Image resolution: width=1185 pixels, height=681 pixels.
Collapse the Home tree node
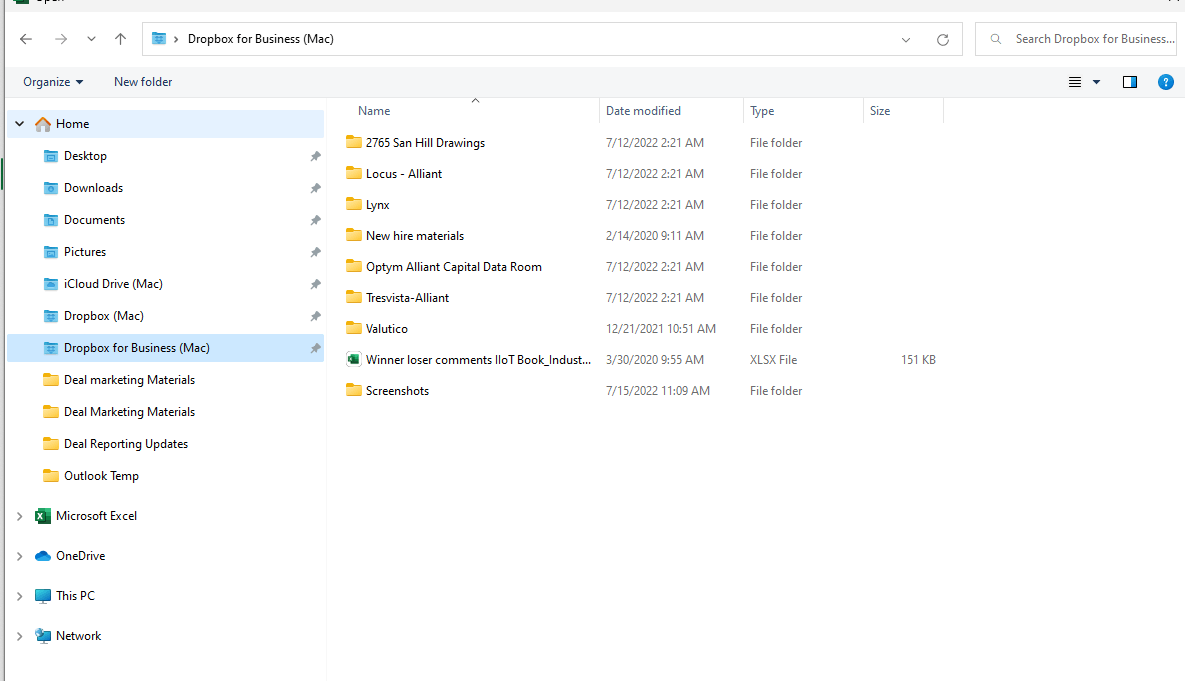tap(20, 124)
